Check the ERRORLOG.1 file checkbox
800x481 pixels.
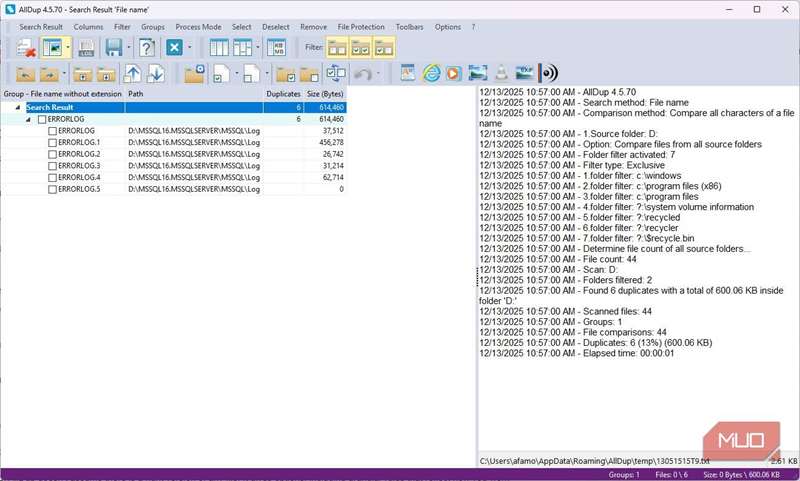point(52,143)
